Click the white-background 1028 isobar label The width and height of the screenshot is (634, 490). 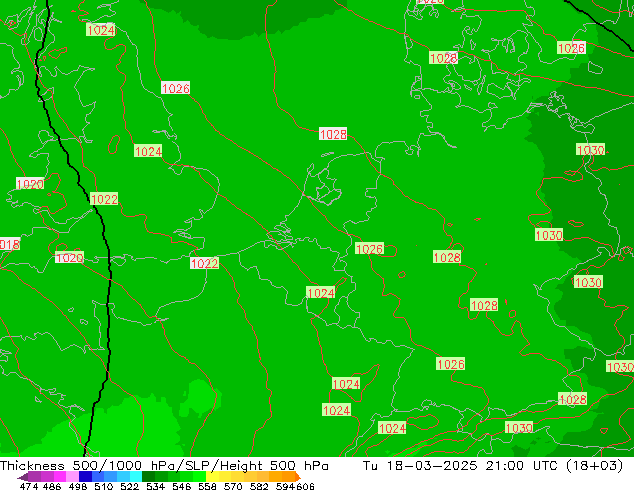point(333,134)
